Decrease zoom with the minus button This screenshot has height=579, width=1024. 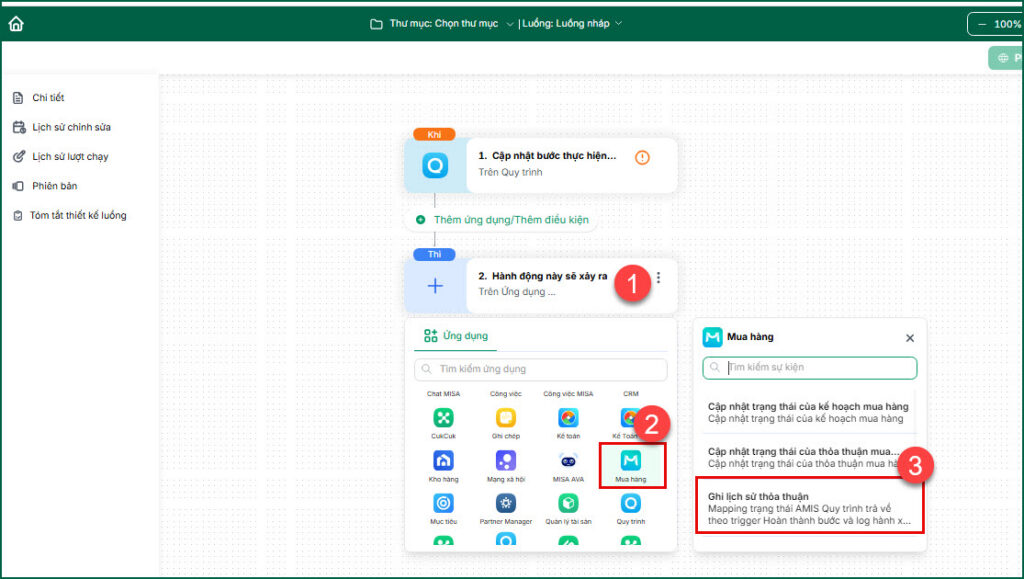click(x=982, y=24)
